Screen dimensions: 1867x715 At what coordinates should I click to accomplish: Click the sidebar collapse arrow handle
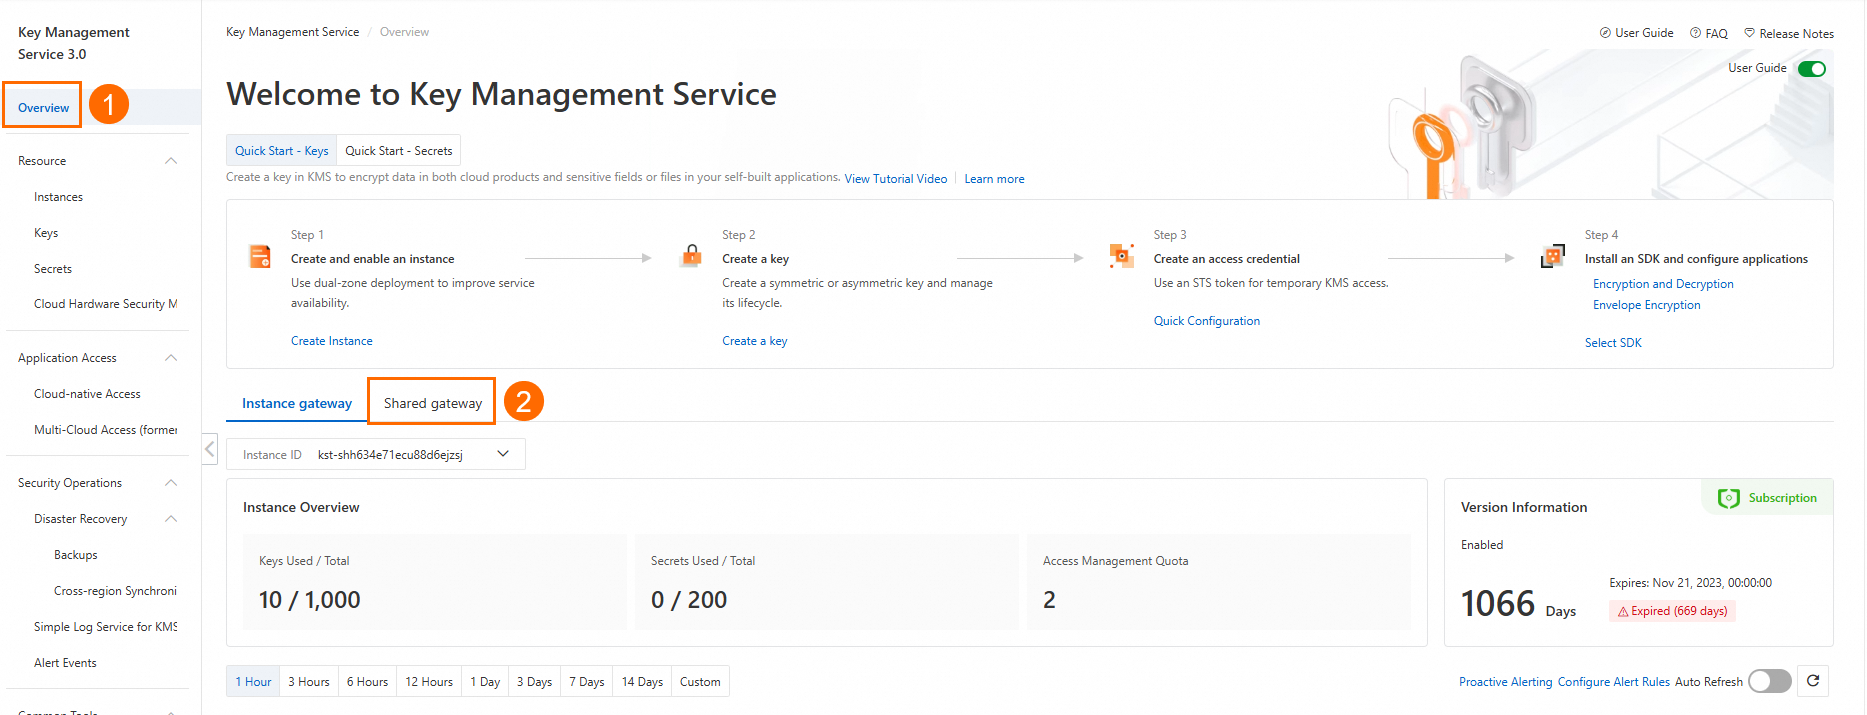click(210, 449)
